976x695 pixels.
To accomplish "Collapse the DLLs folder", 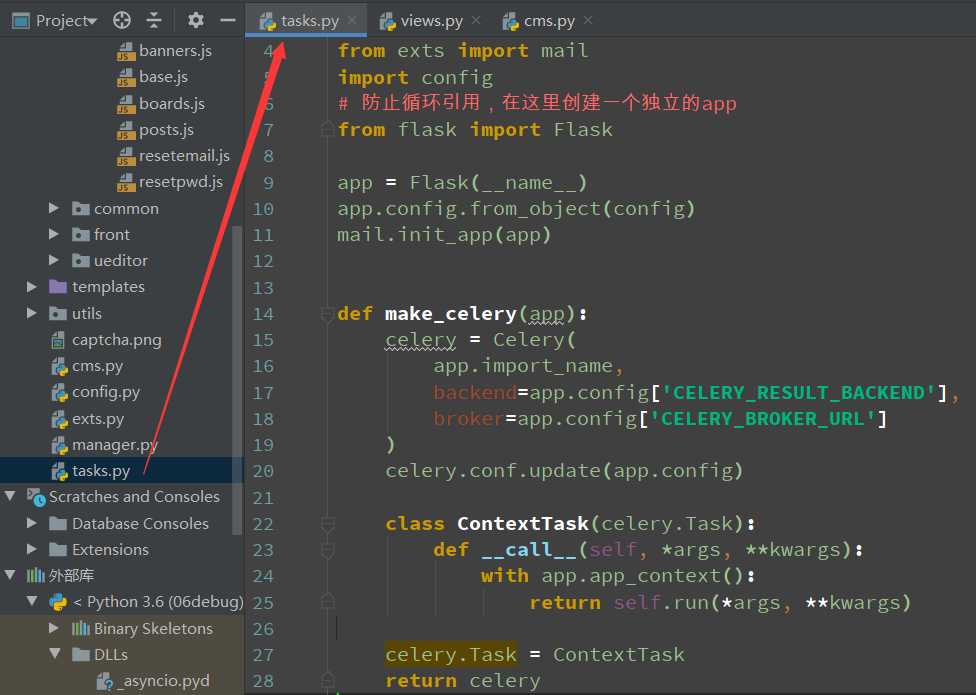I will pos(55,653).
